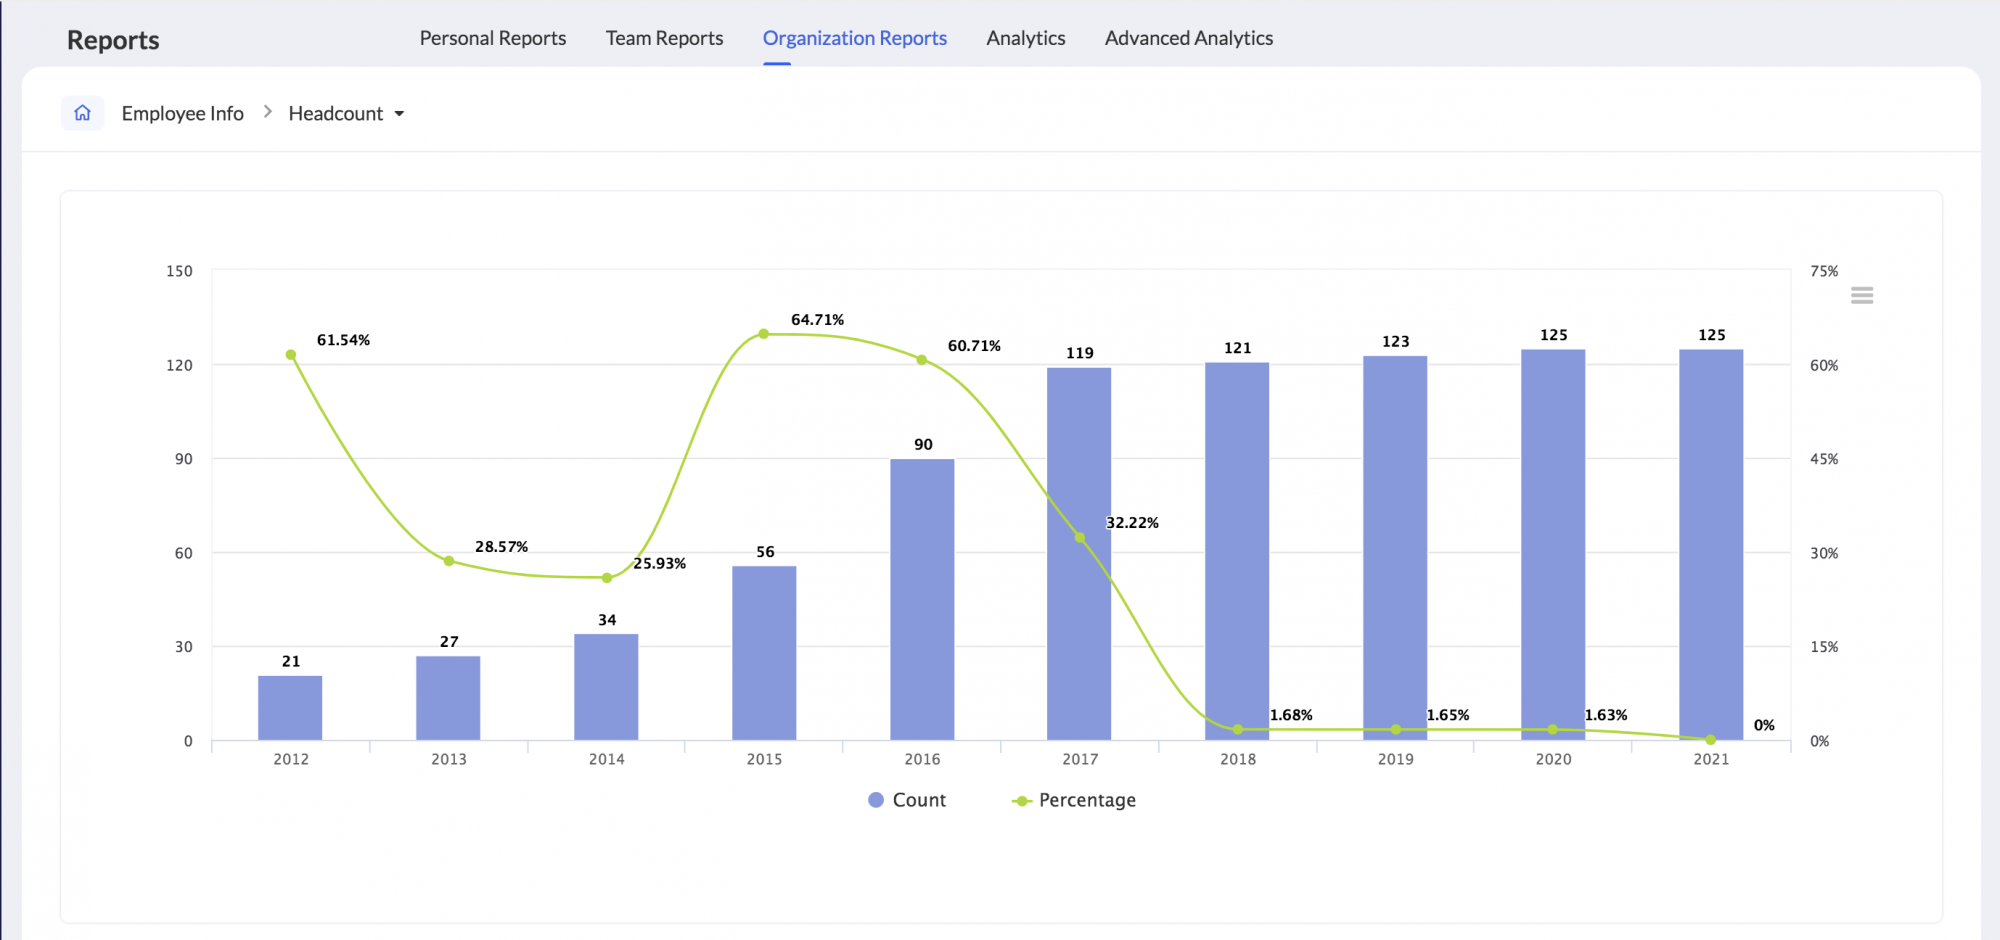Screen dimensions: 2000x940
Task: Open the chart hamburger menu for export options
Action: [1863, 295]
